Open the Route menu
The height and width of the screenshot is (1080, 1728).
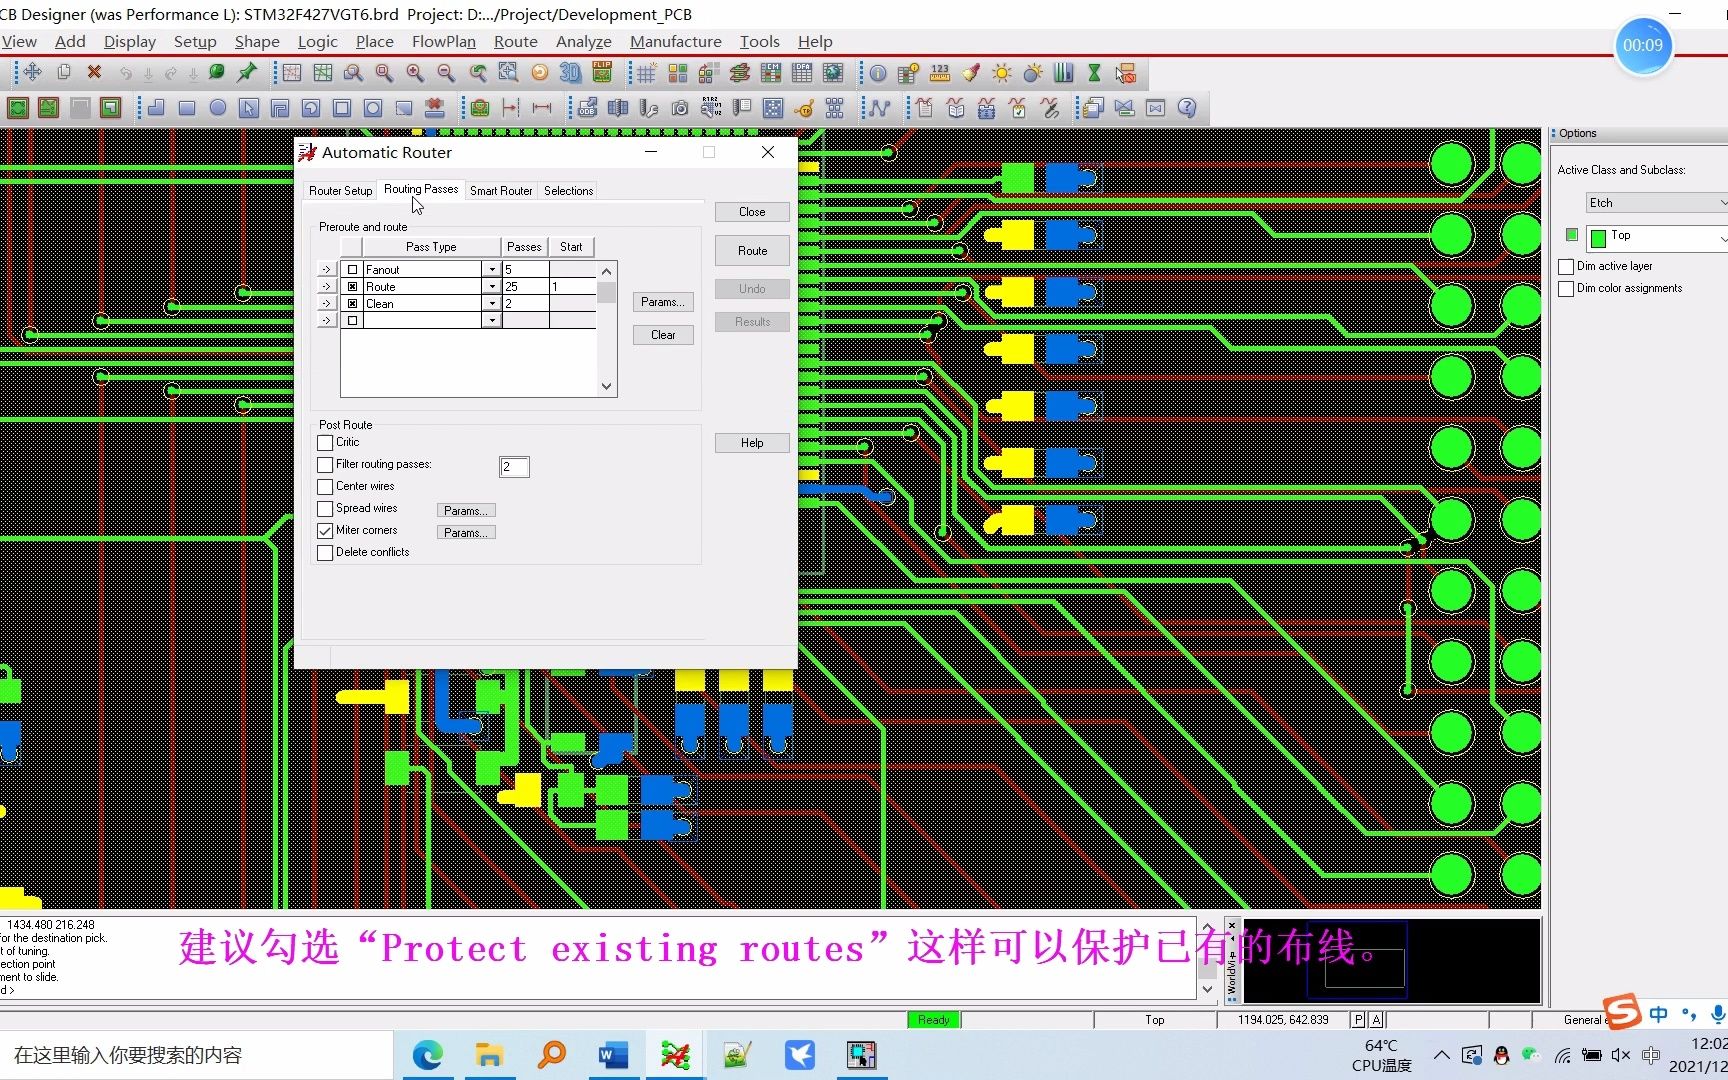(515, 41)
